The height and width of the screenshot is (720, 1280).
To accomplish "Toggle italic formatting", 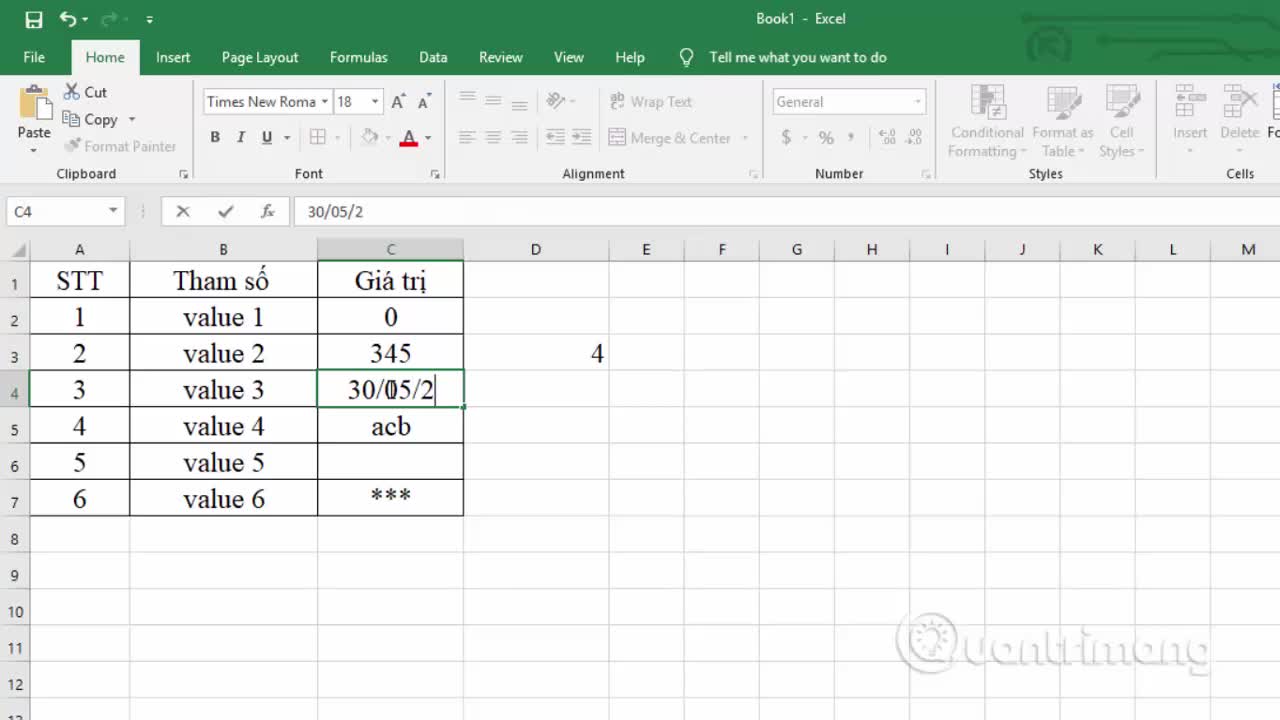I will click(x=241, y=138).
